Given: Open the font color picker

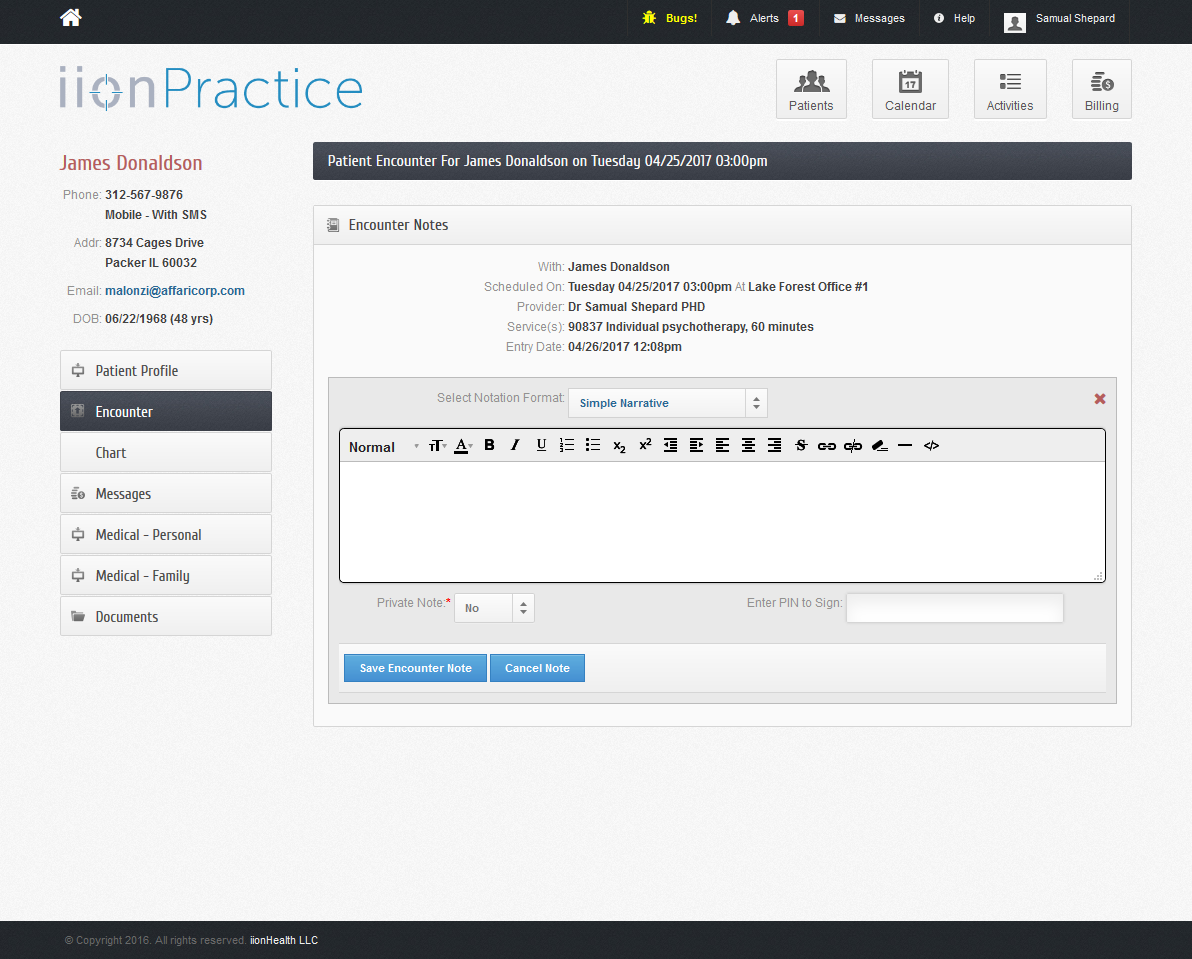Looking at the screenshot, I should (463, 446).
